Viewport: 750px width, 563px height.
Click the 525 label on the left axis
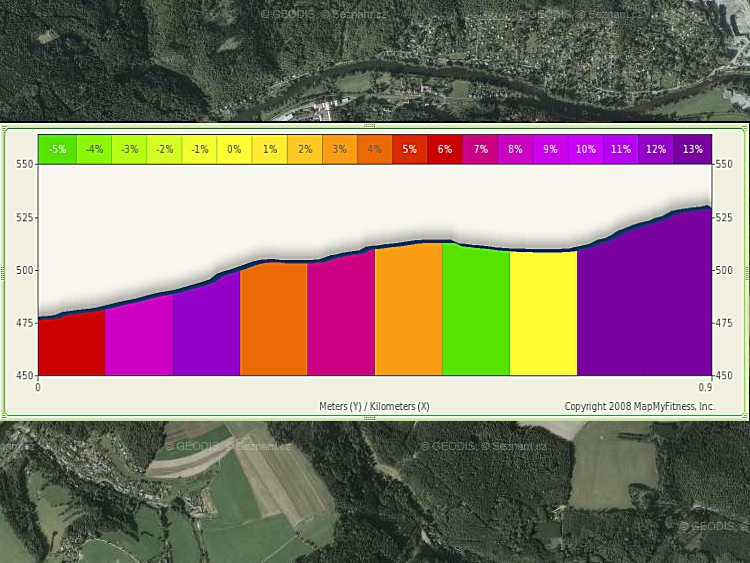point(24,217)
